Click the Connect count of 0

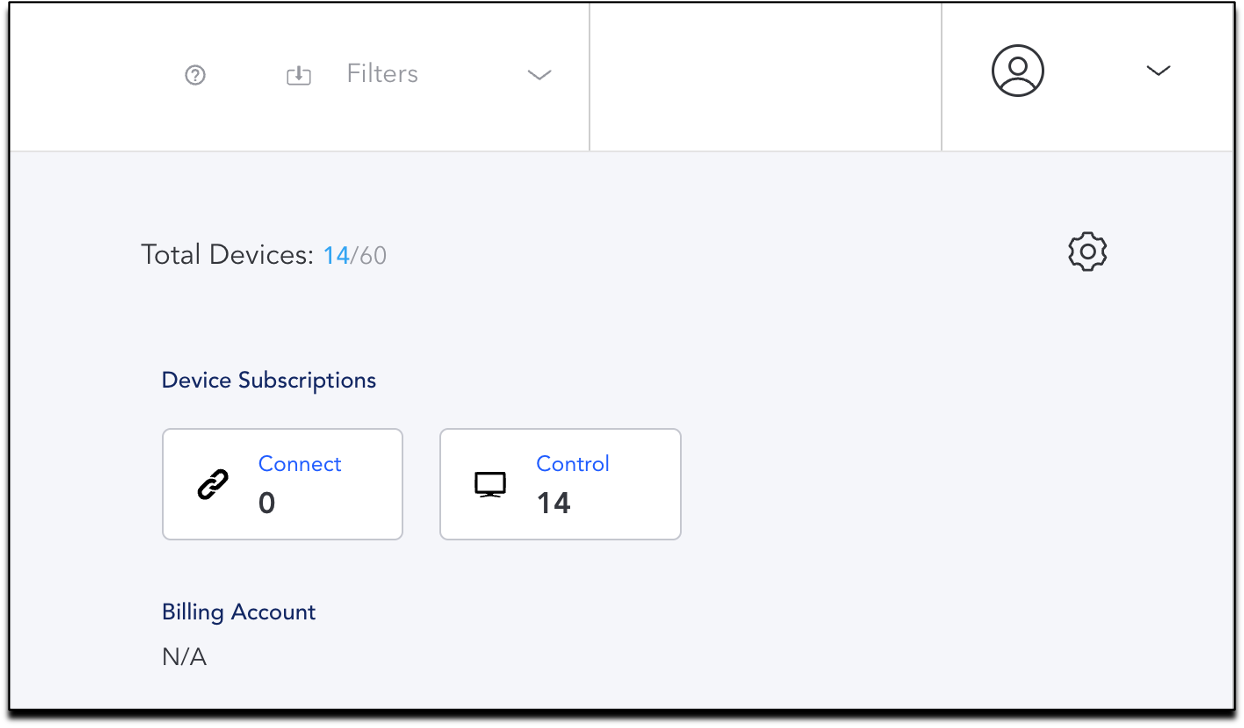[x=267, y=503]
